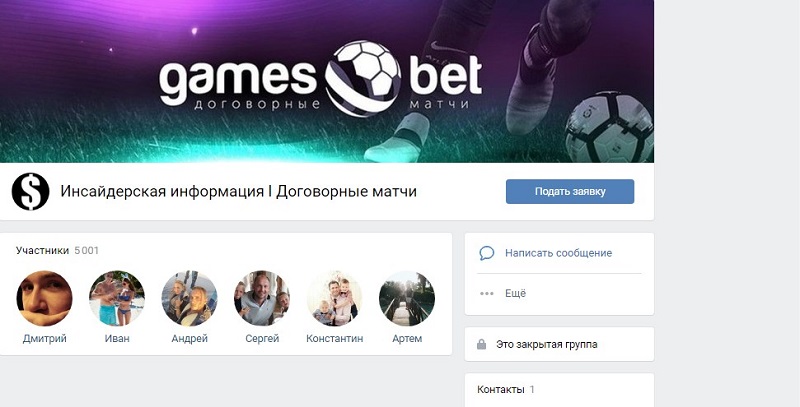
Task: Click the Подать заявку button
Action: click(570, 192)
